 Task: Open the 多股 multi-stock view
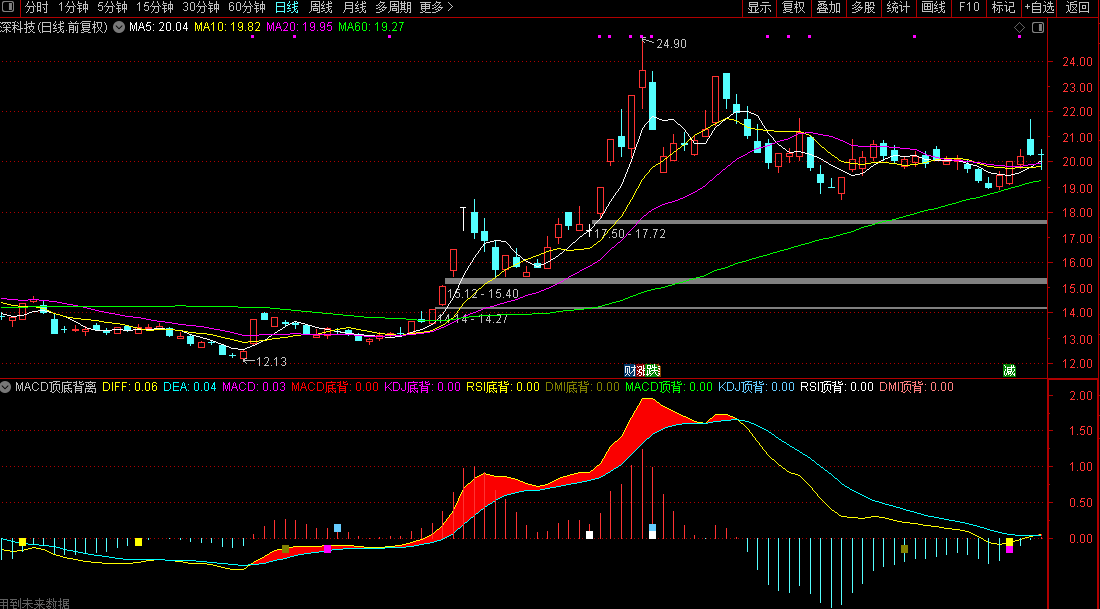[863, 8]
